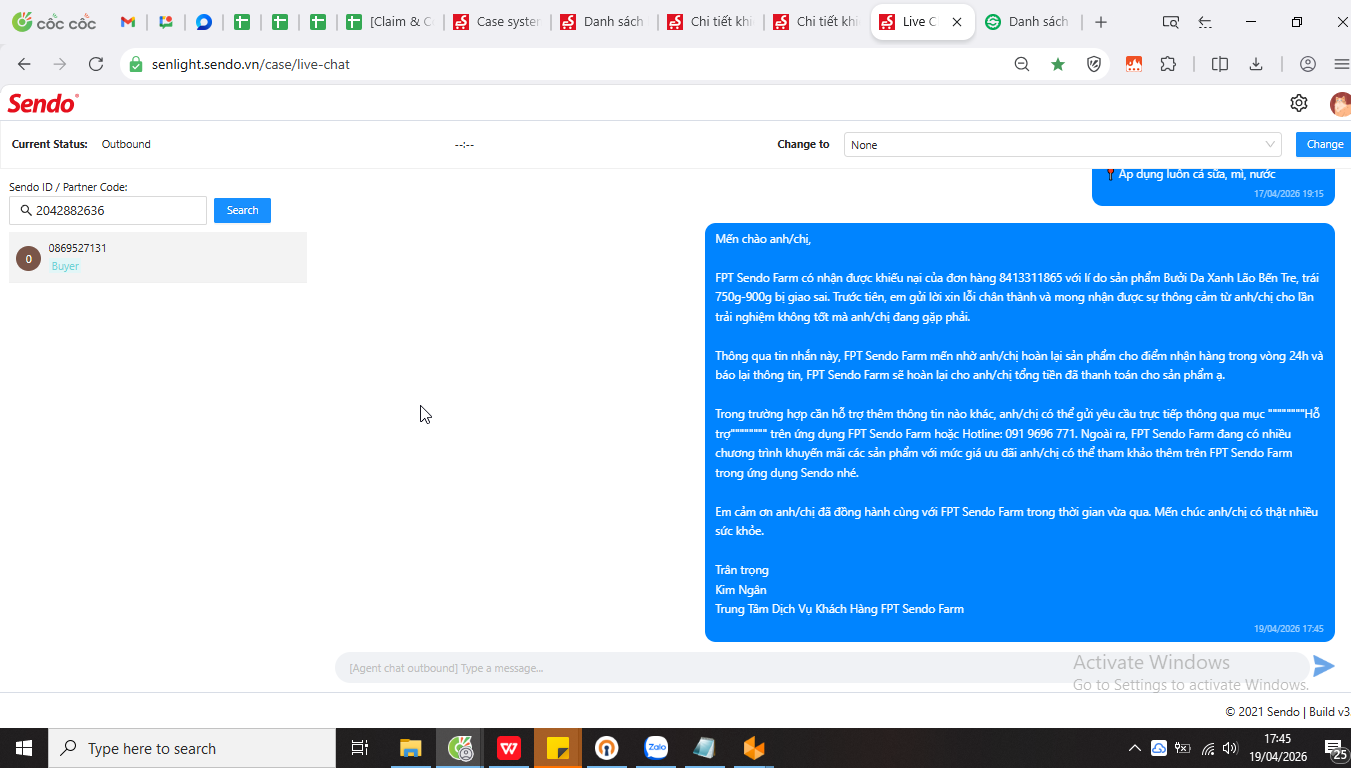Screen dimensions: 1351x768
Task: Open the Sendo settings gear
Action: (x=1298, y=103)
